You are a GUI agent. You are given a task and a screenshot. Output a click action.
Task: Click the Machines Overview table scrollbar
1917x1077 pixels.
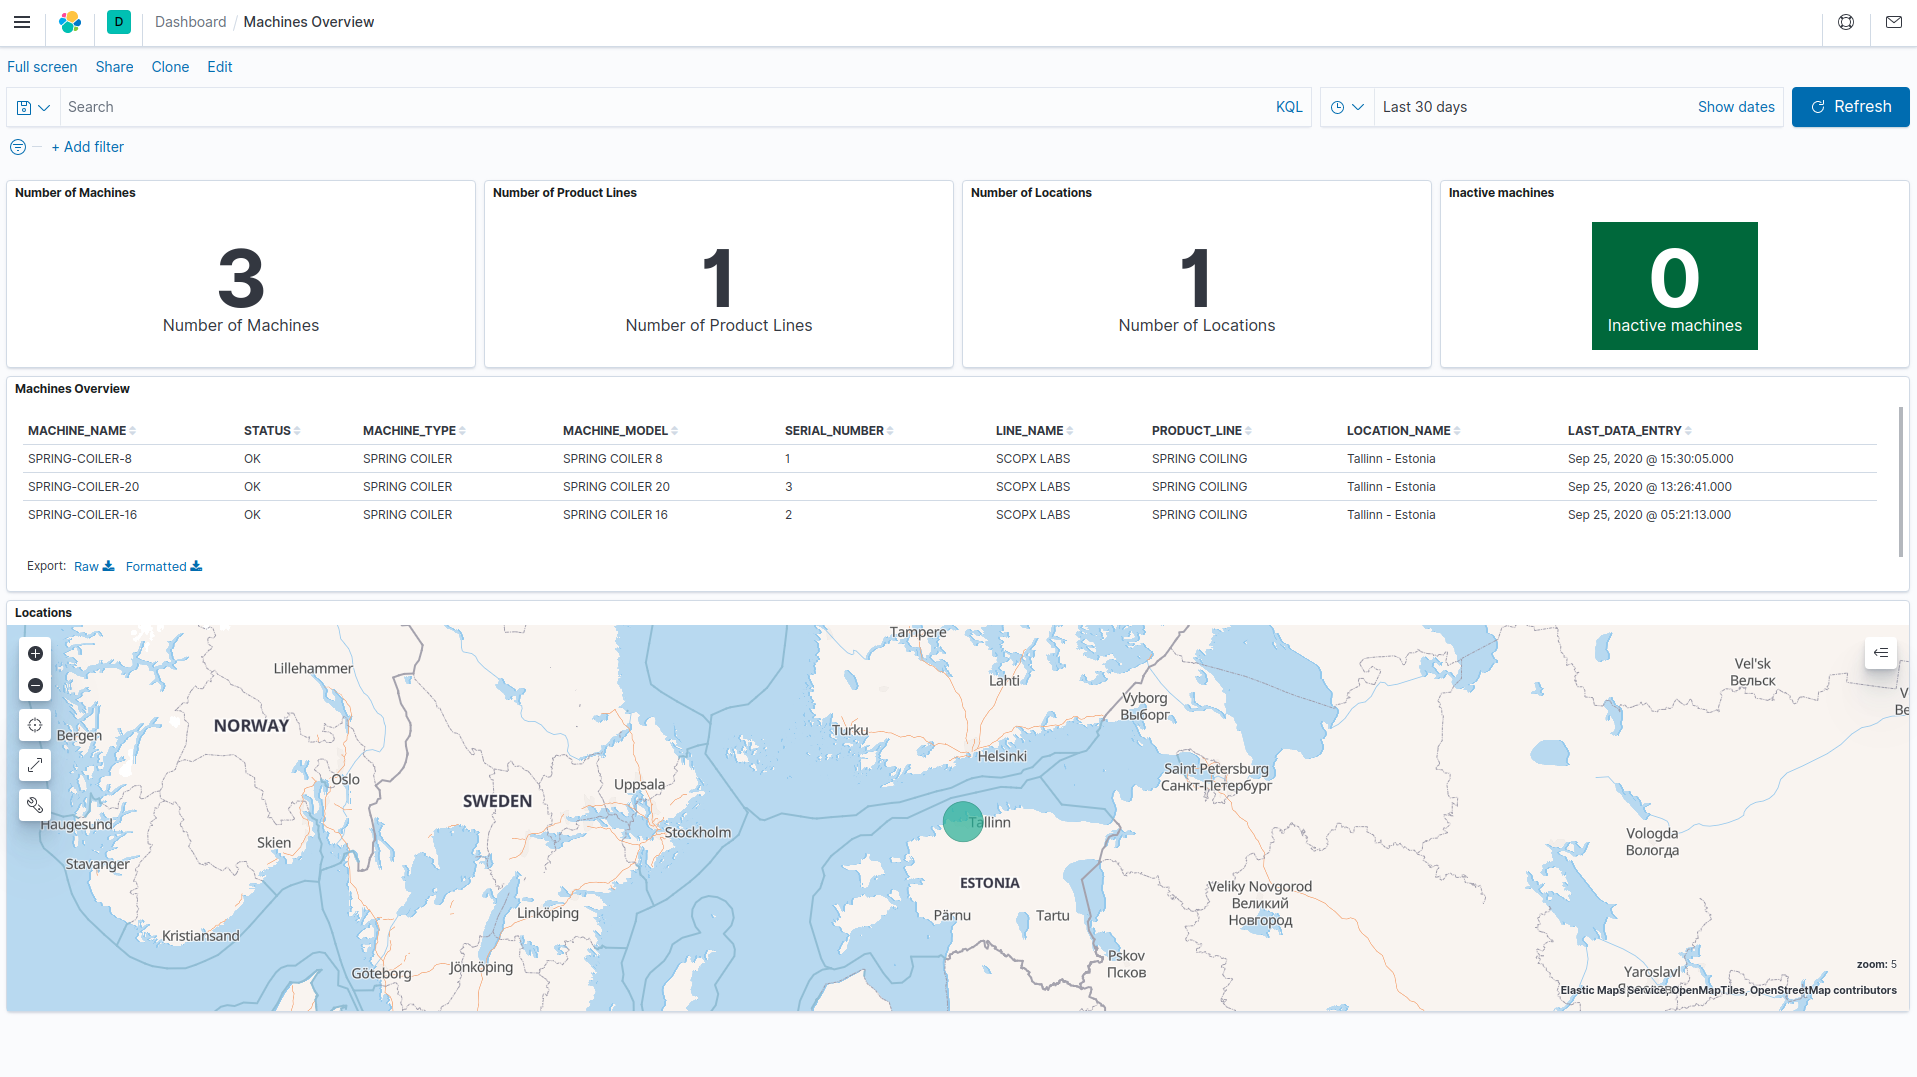(1901, 482)
